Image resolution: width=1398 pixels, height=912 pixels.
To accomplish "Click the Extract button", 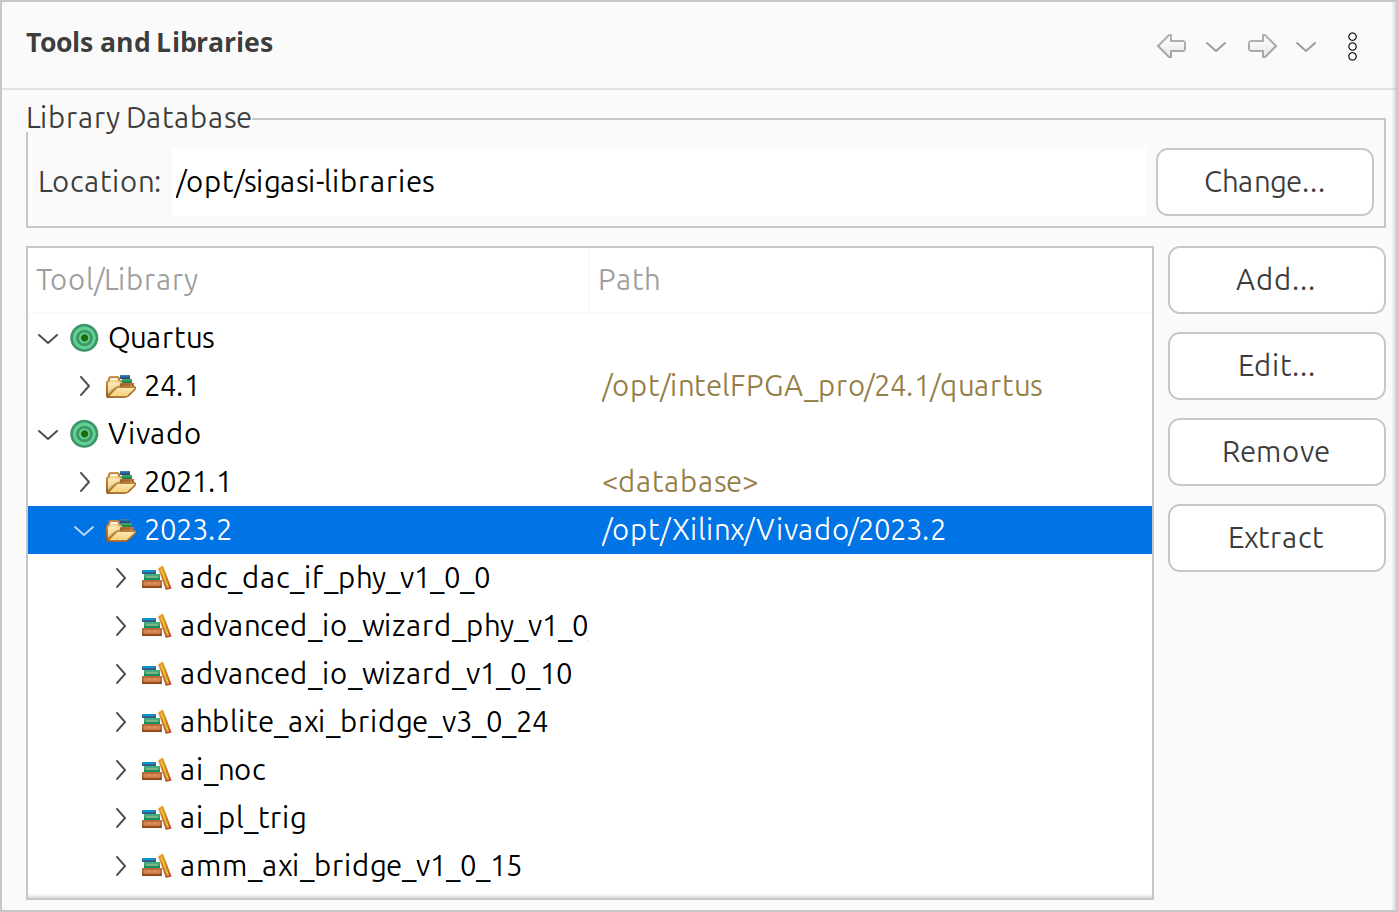I will point(1276,538).
